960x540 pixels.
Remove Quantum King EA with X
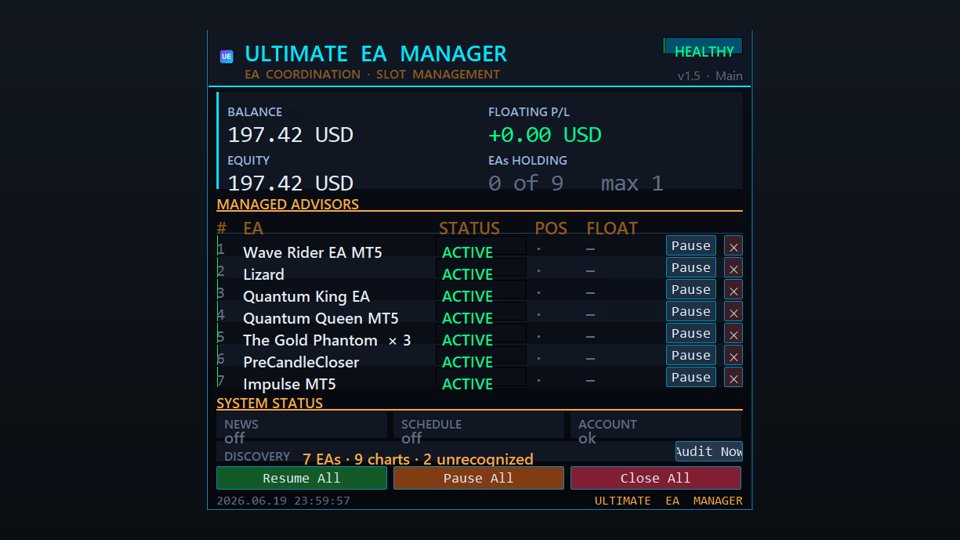click(733, 290)
